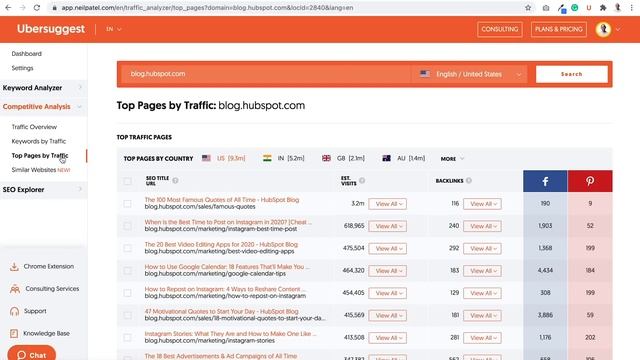Viewport: 640px width, 360px height.
Task: Click the Ubersuggest logo
Action: pos(51,29)
